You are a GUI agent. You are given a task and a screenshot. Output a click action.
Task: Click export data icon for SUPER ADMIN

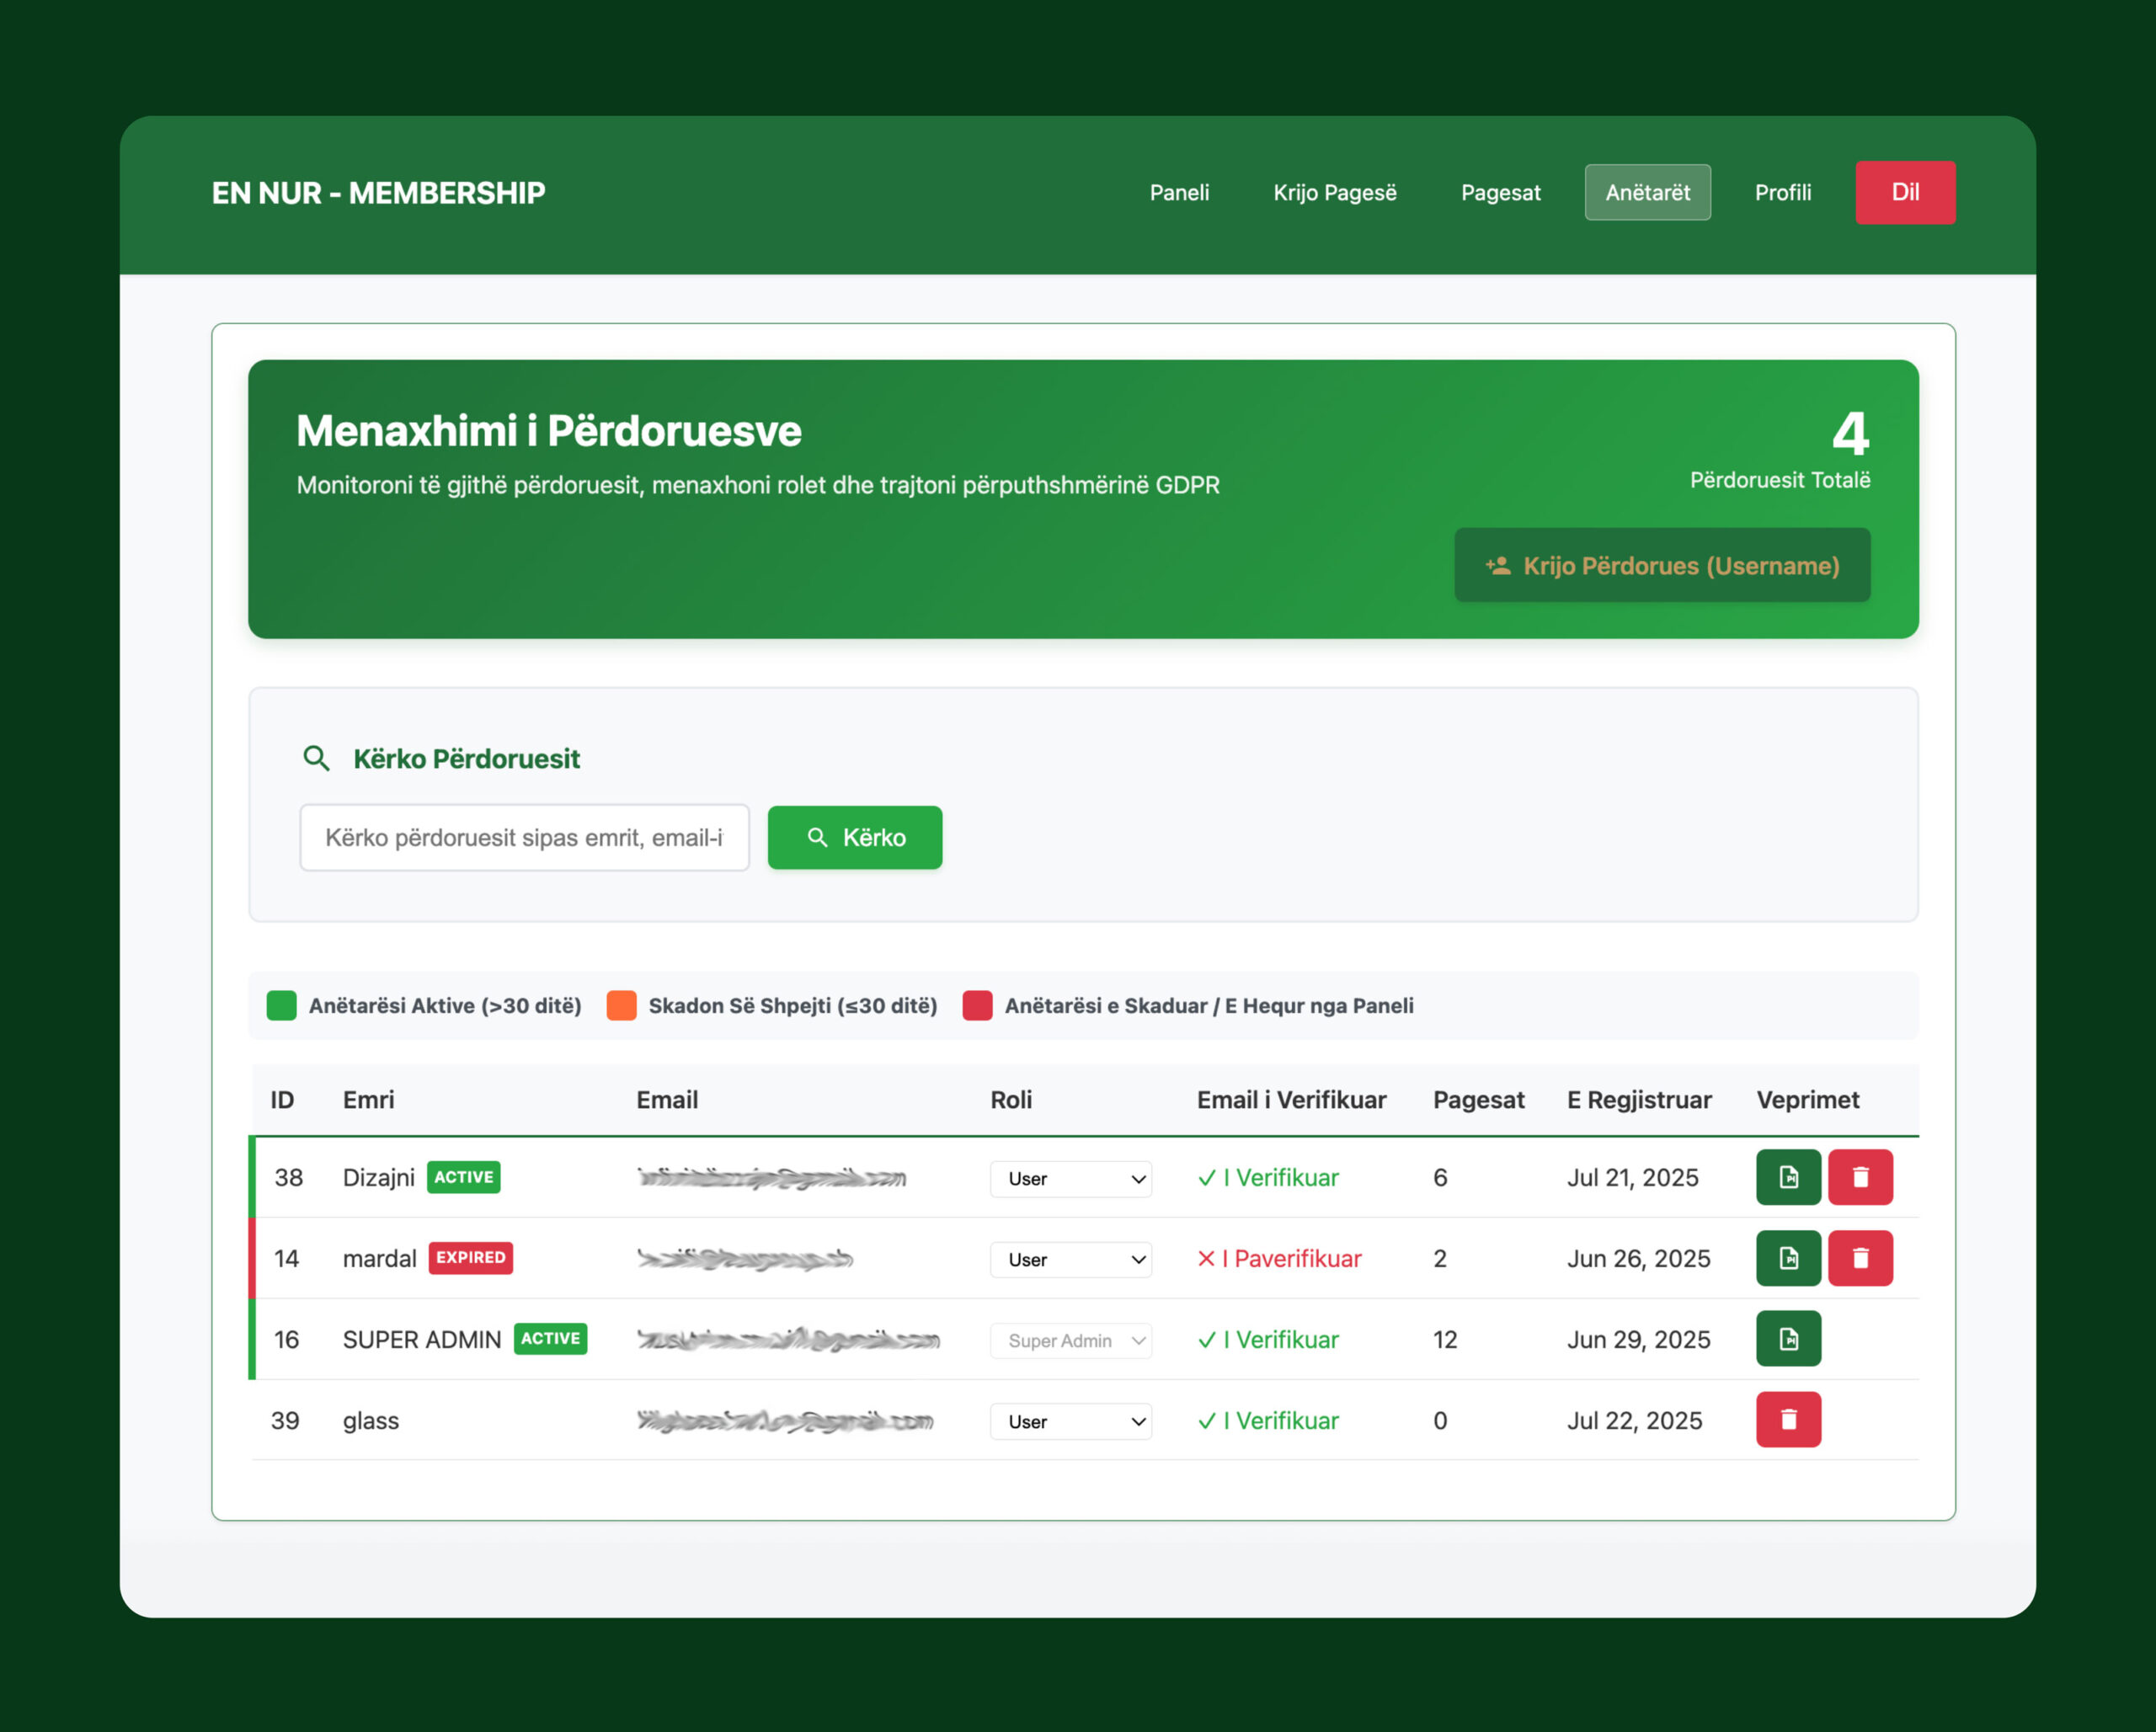coord(1788,1339)
